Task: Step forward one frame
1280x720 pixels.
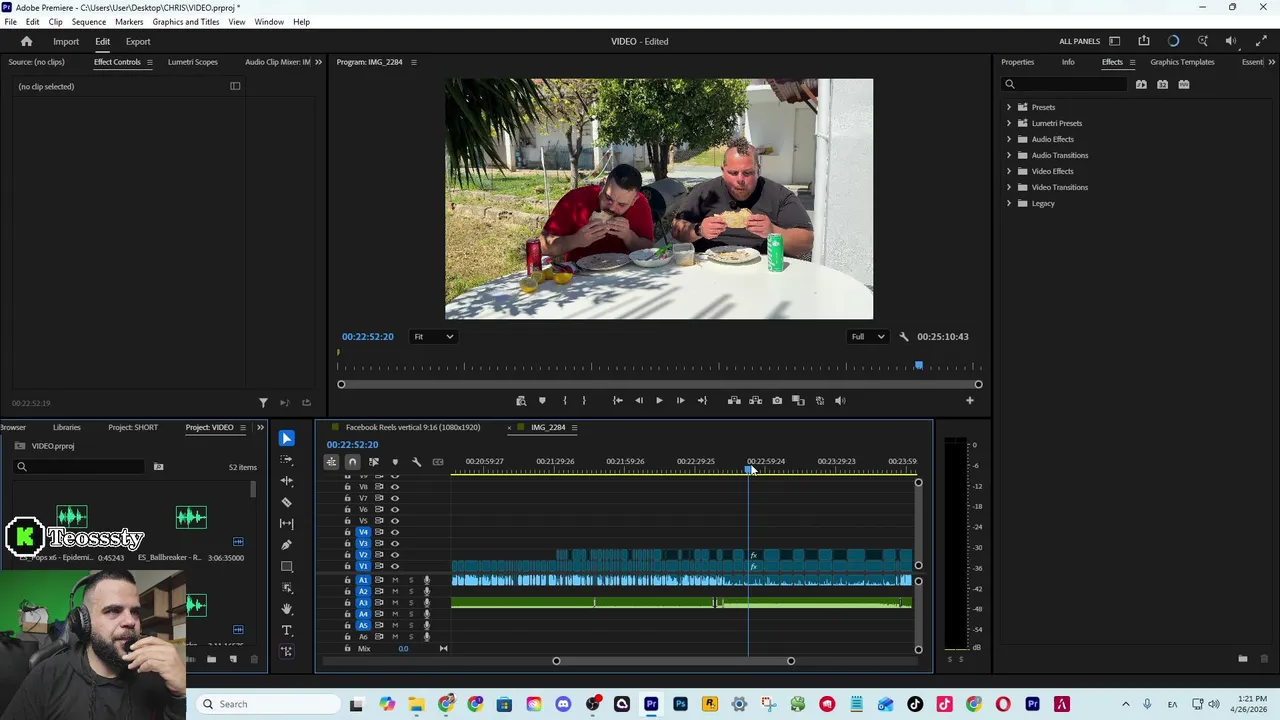Action: pos(680,400)
